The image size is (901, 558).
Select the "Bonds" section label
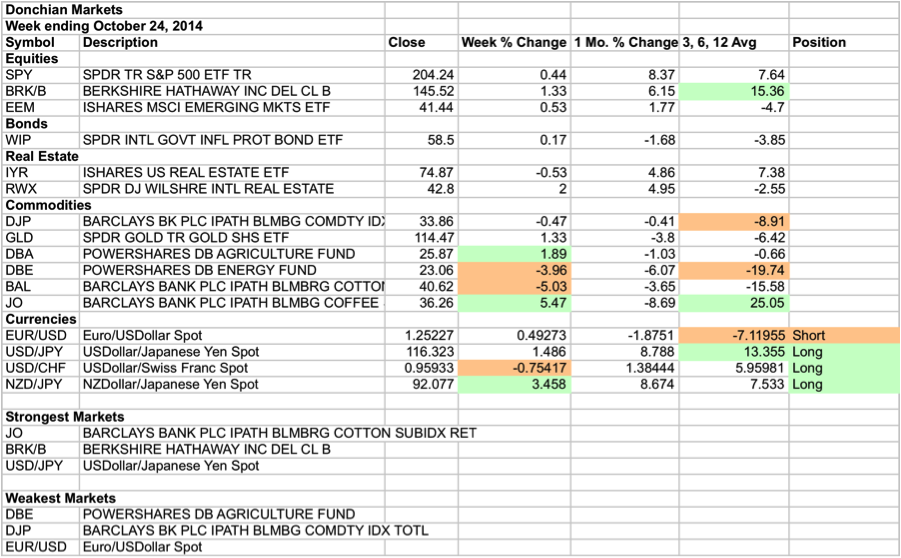pyautogui.click(x=41, y=124)
